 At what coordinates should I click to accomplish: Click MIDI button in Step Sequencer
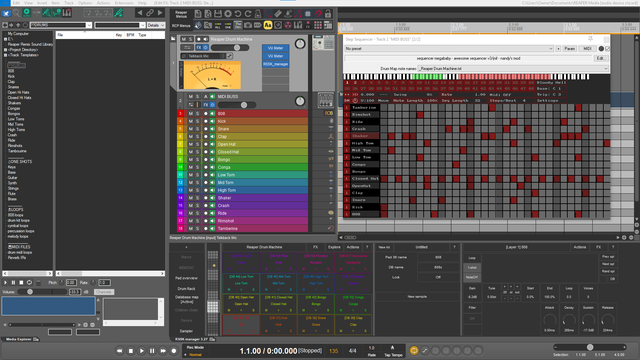[x=587, y=49]
